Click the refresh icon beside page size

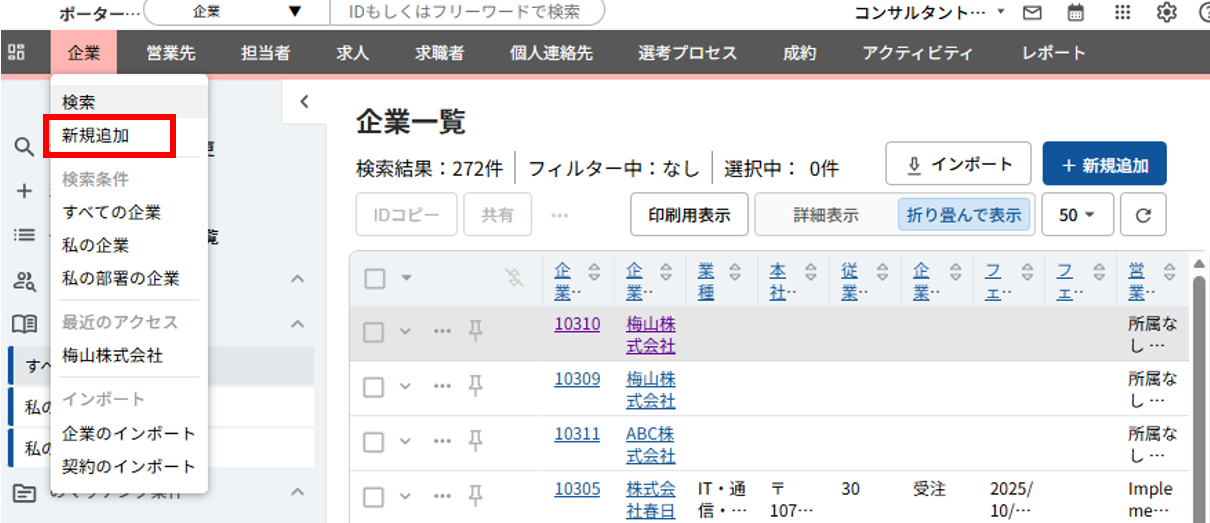pos(1143,215)
